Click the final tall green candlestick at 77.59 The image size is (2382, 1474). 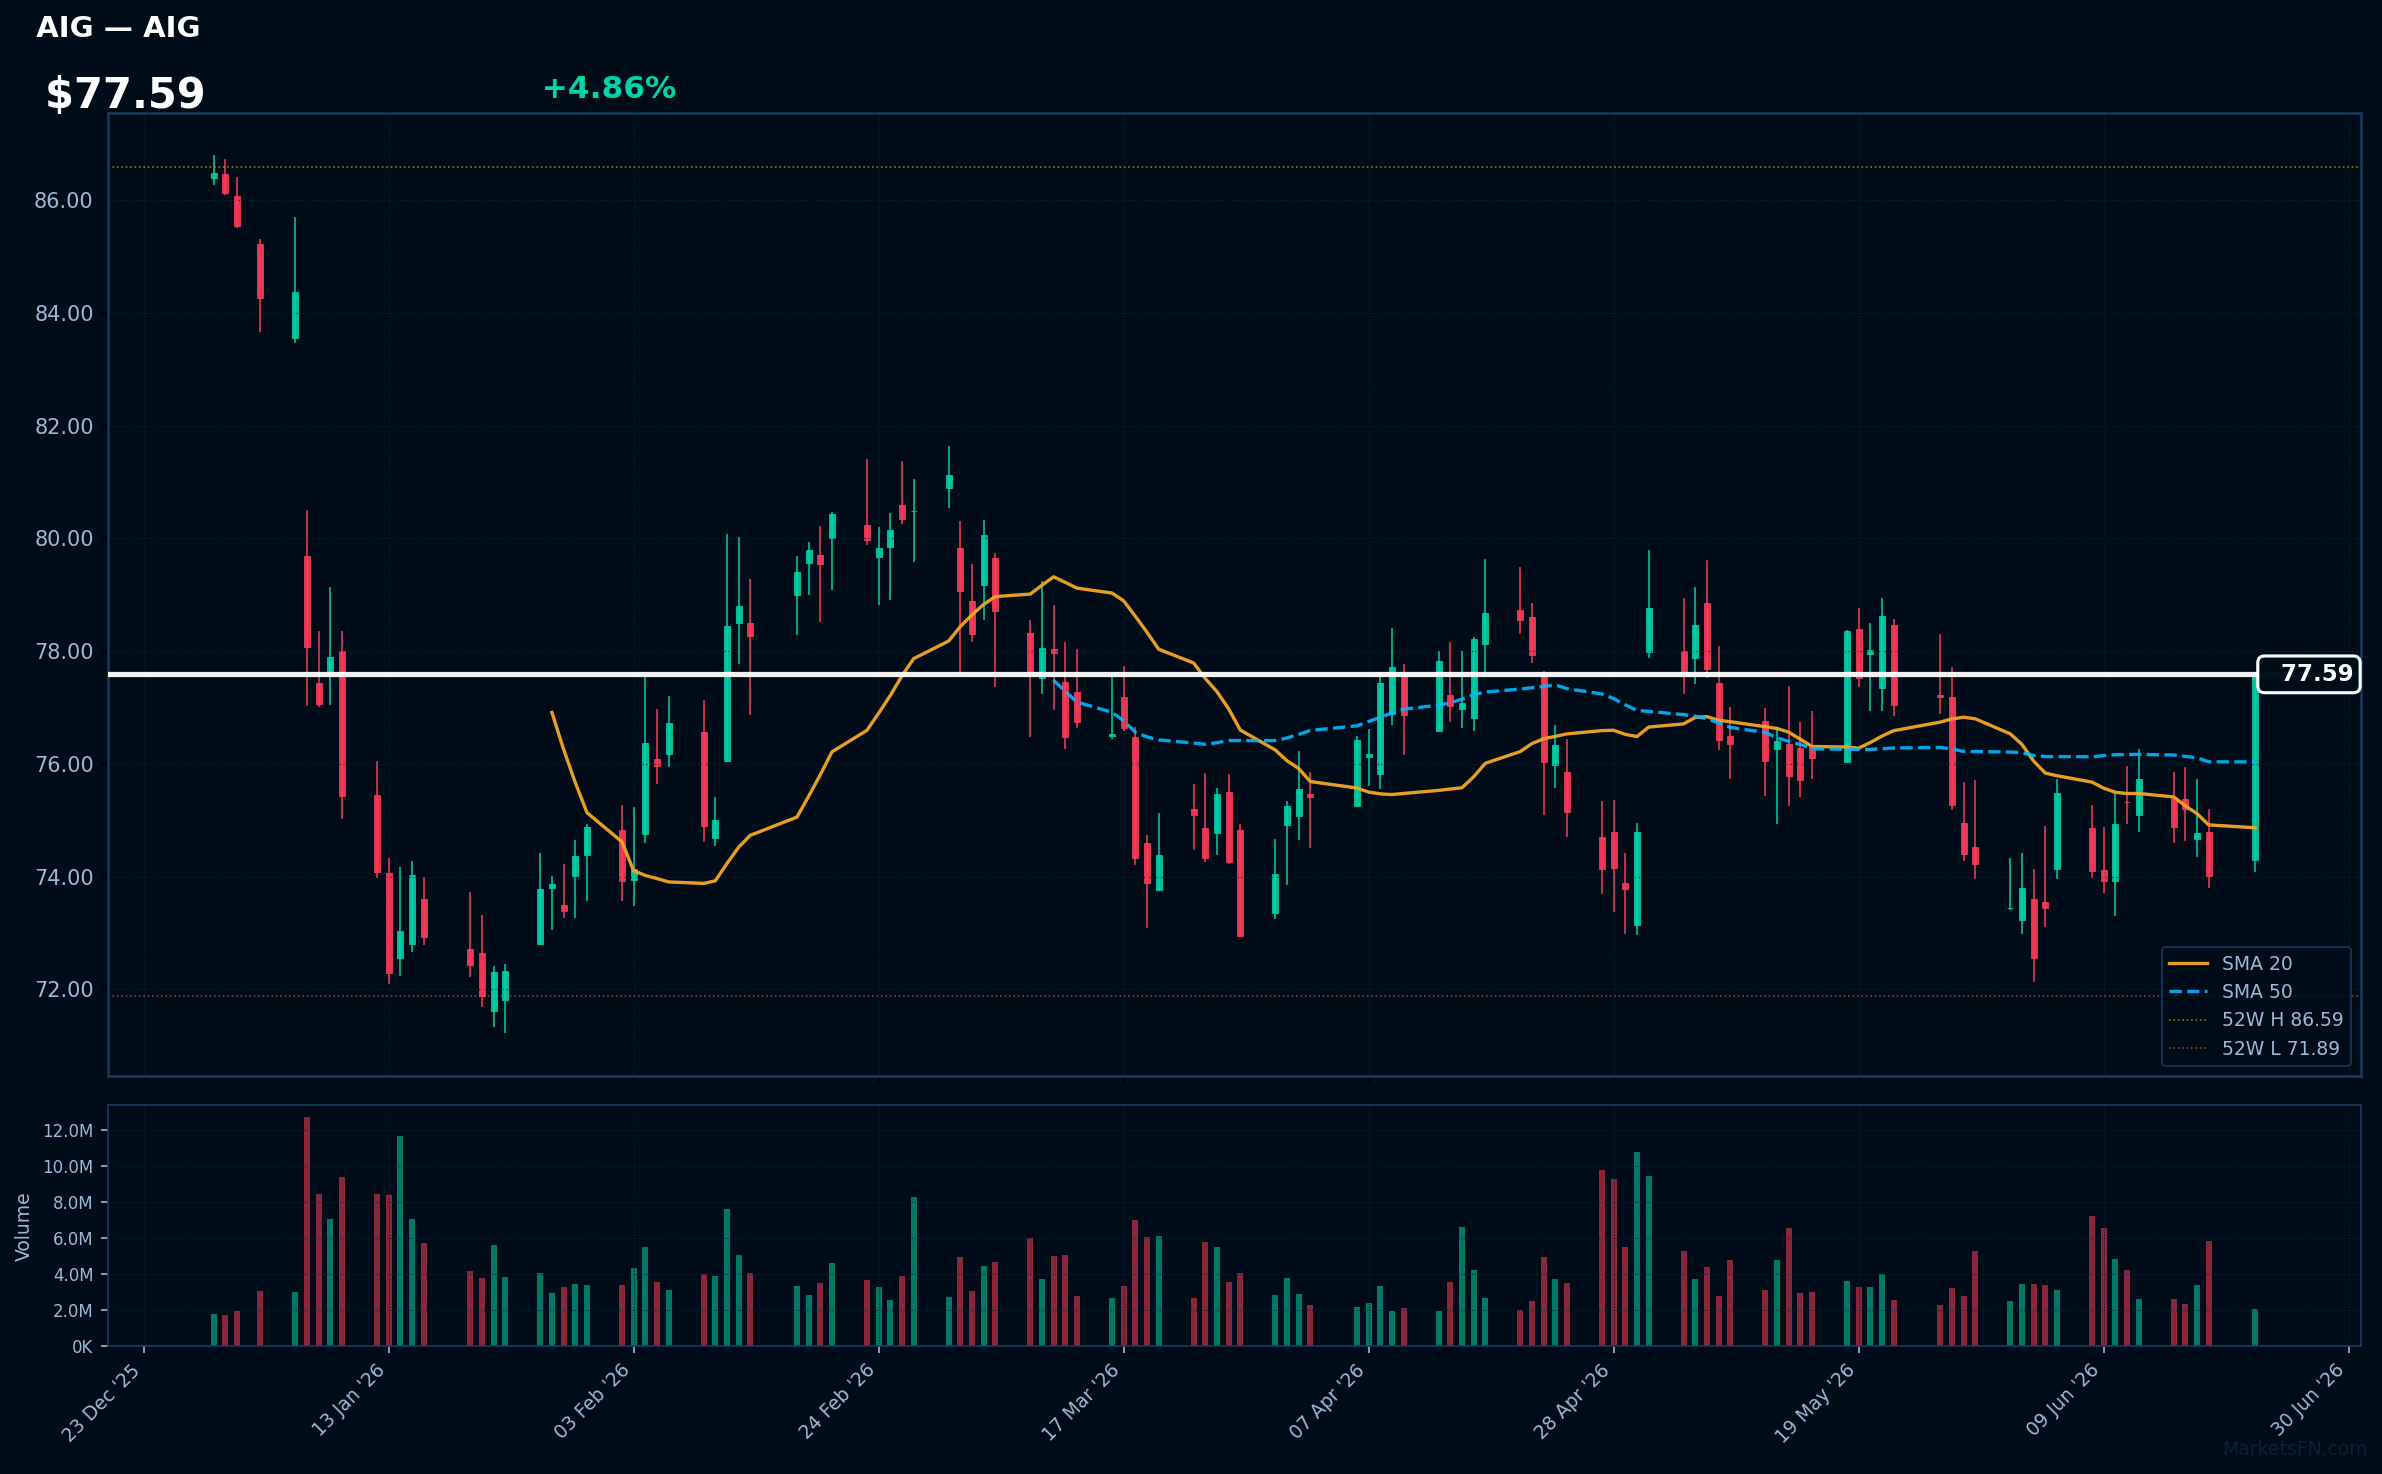(2255, 768)
